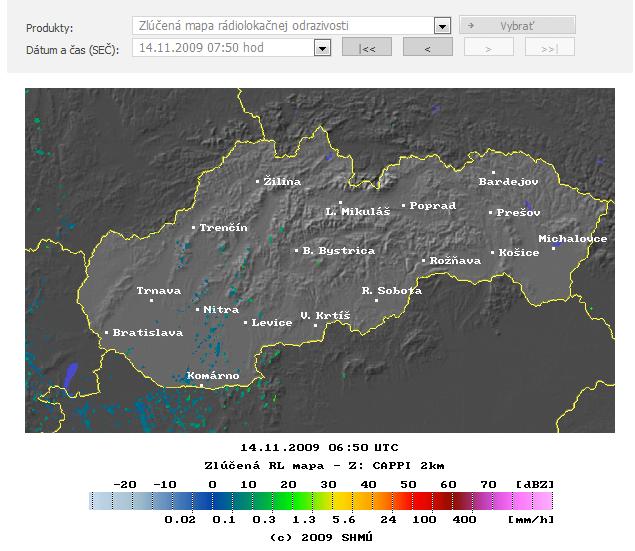Screen dimensions: 635x551
Task: Click the Rožňava city label on map
Action: pos(455,261)
